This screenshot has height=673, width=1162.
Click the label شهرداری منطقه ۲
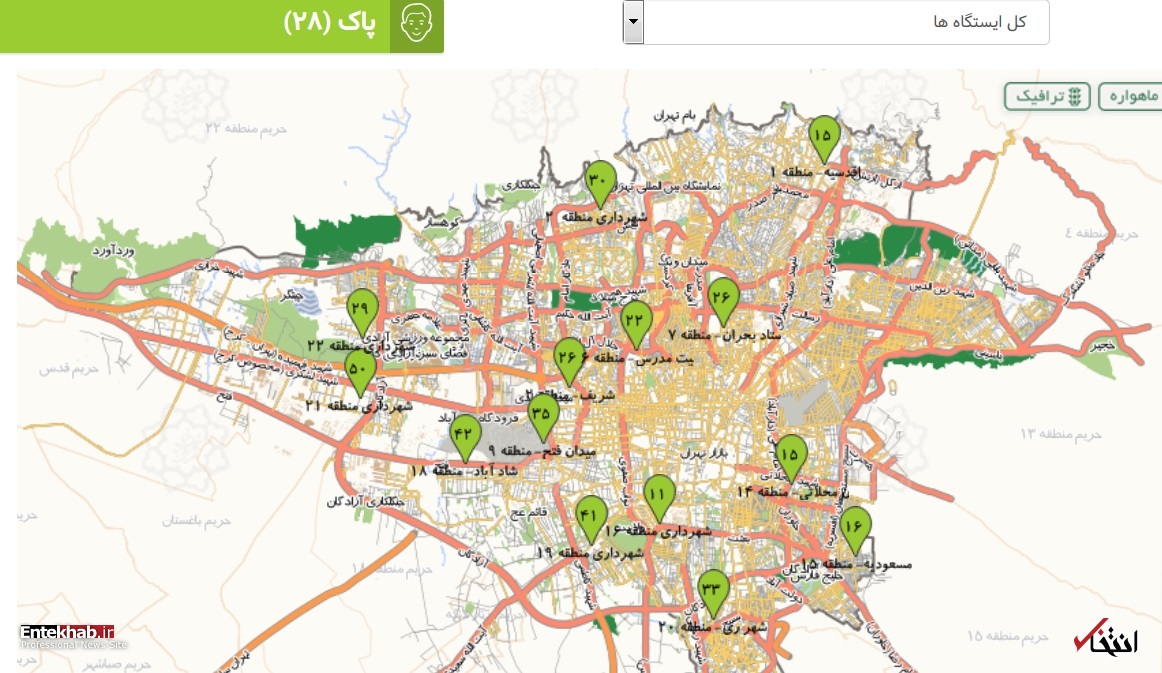point(596,217)
